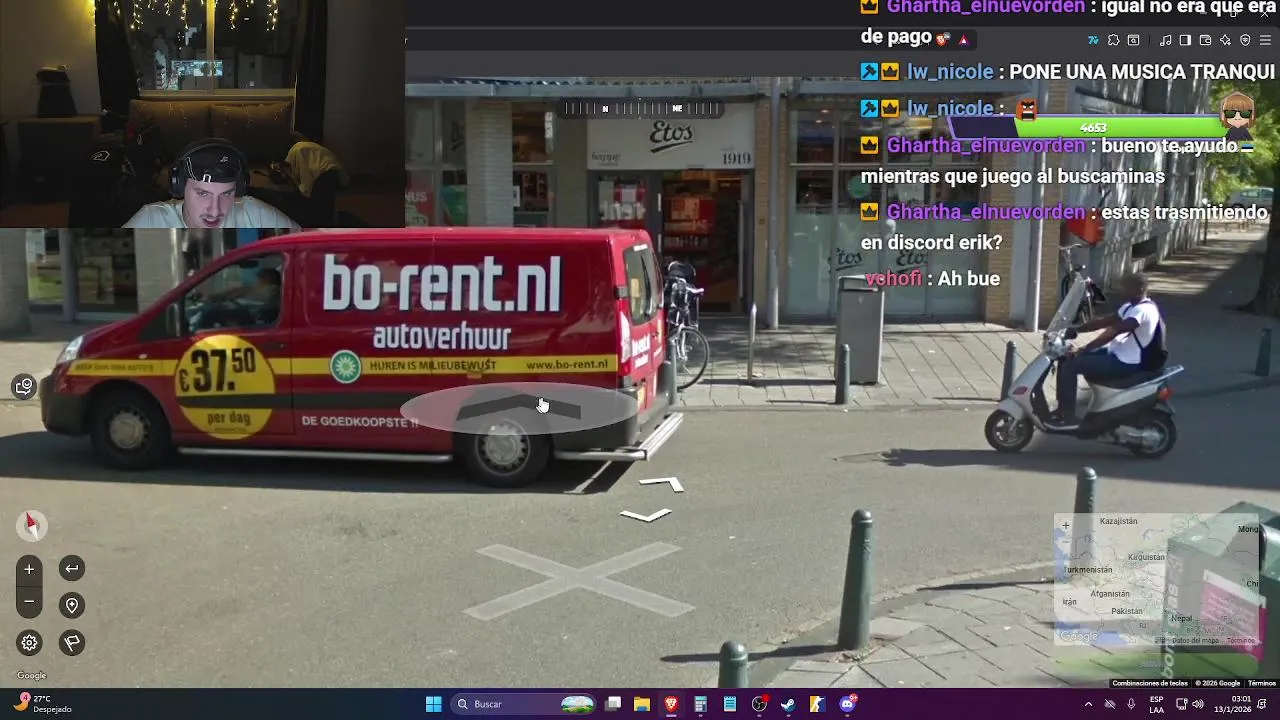Click Ghartha_elnuevorden on the discord erik message

click(x=986, y=212)
